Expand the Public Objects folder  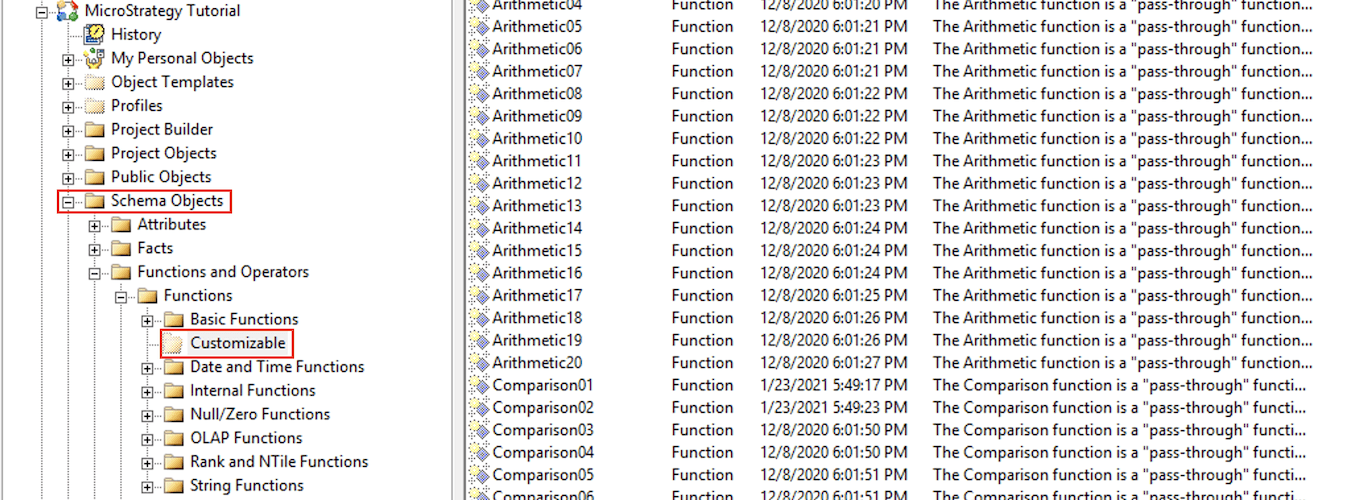click(68, 178)
